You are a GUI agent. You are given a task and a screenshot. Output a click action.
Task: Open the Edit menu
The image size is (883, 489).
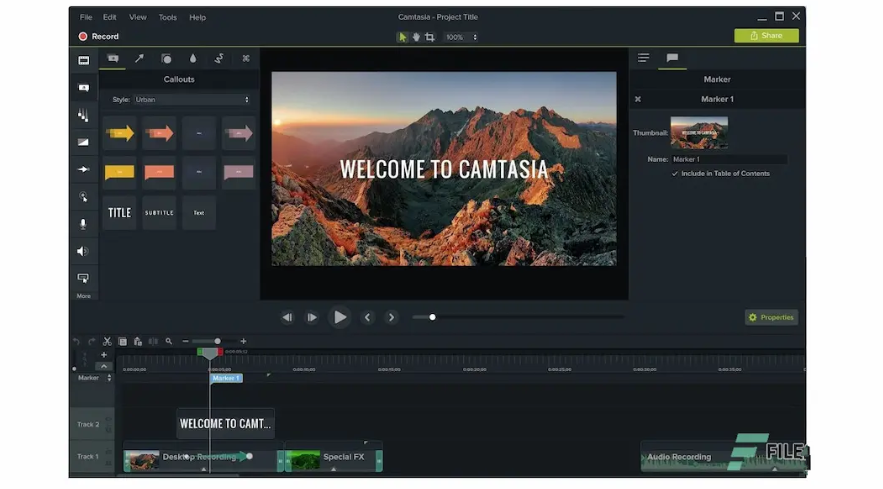110,17
